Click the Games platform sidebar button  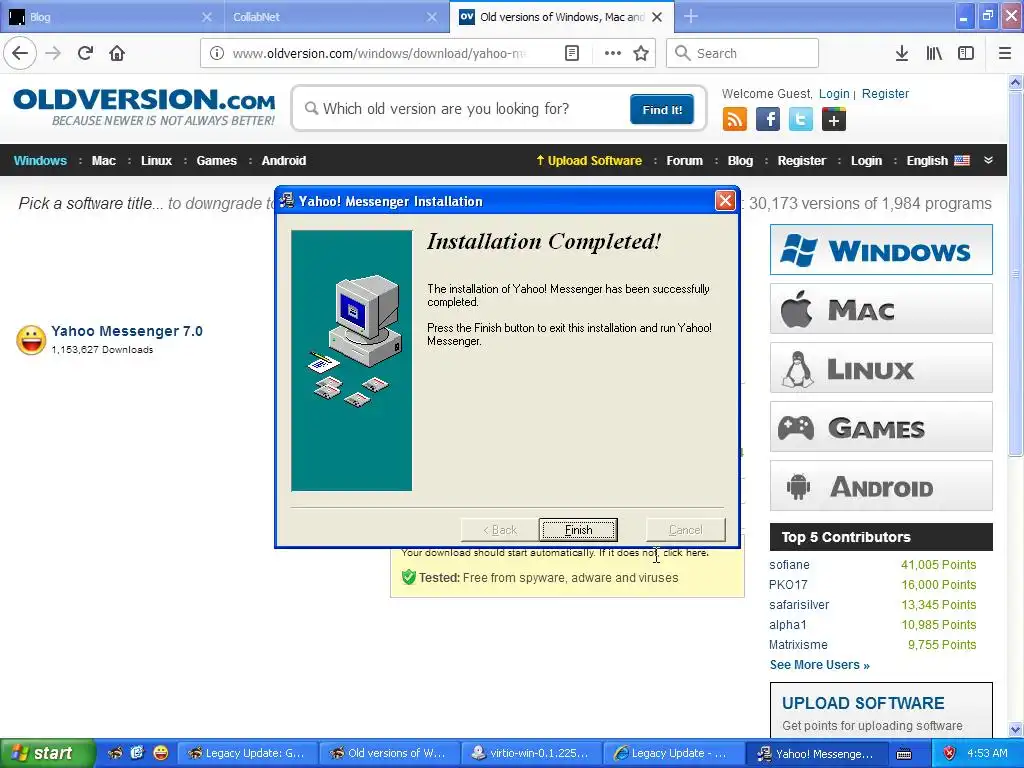tap(881, 427)
